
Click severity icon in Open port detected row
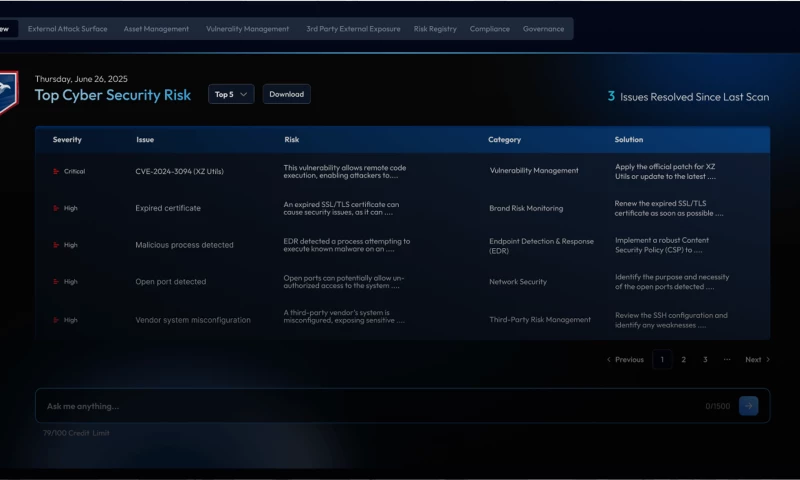click(56, 282)
